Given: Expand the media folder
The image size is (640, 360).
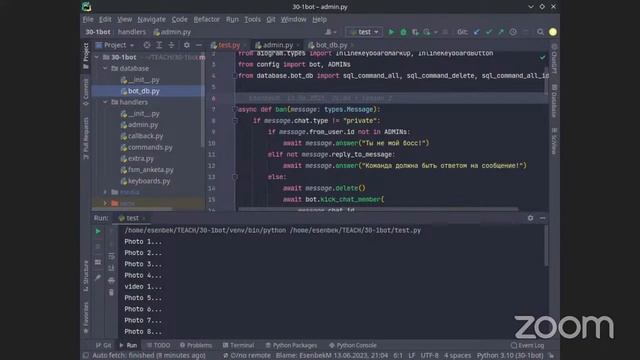Looking at the screenshot, I should [x=105, y=192].
